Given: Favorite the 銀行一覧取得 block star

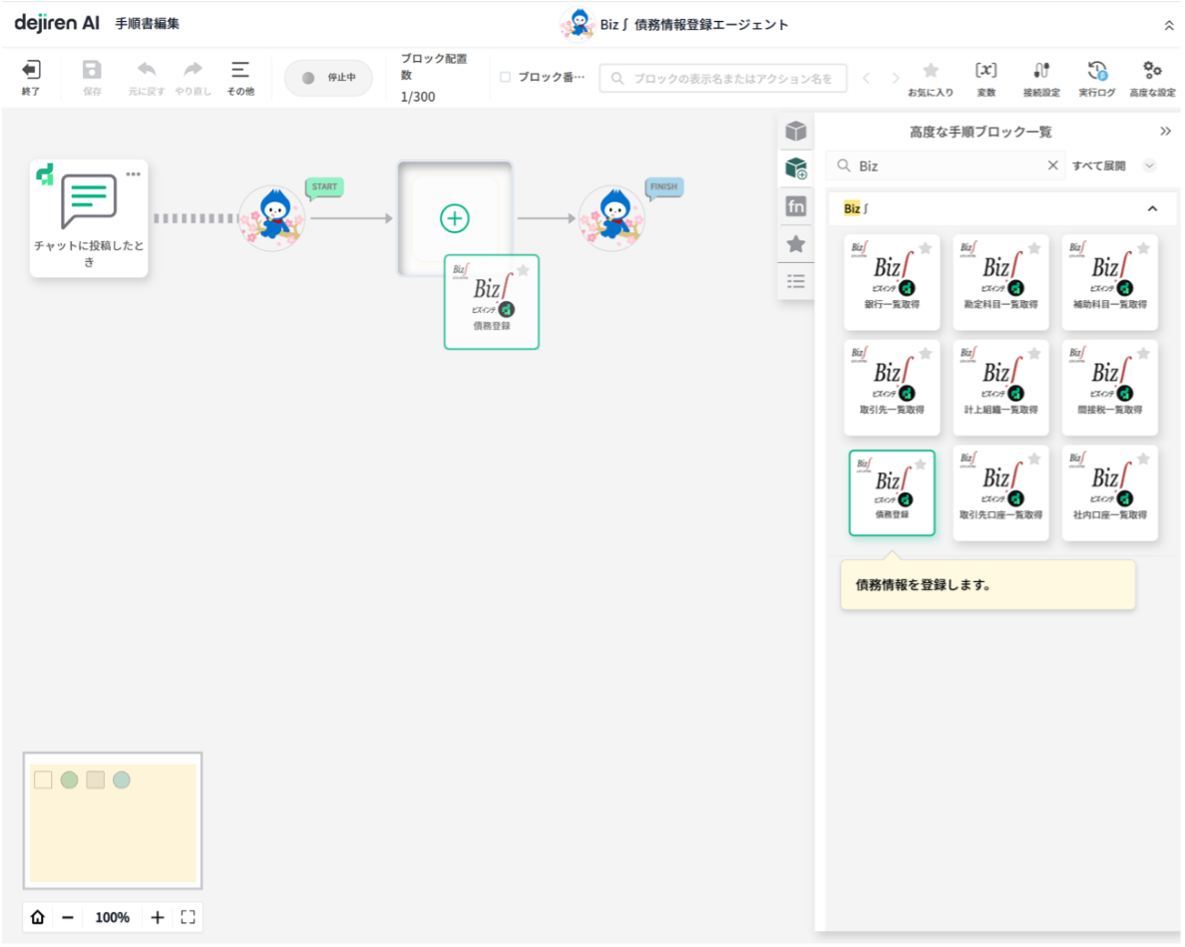Looking at the screenshot, I should point(926,248).
